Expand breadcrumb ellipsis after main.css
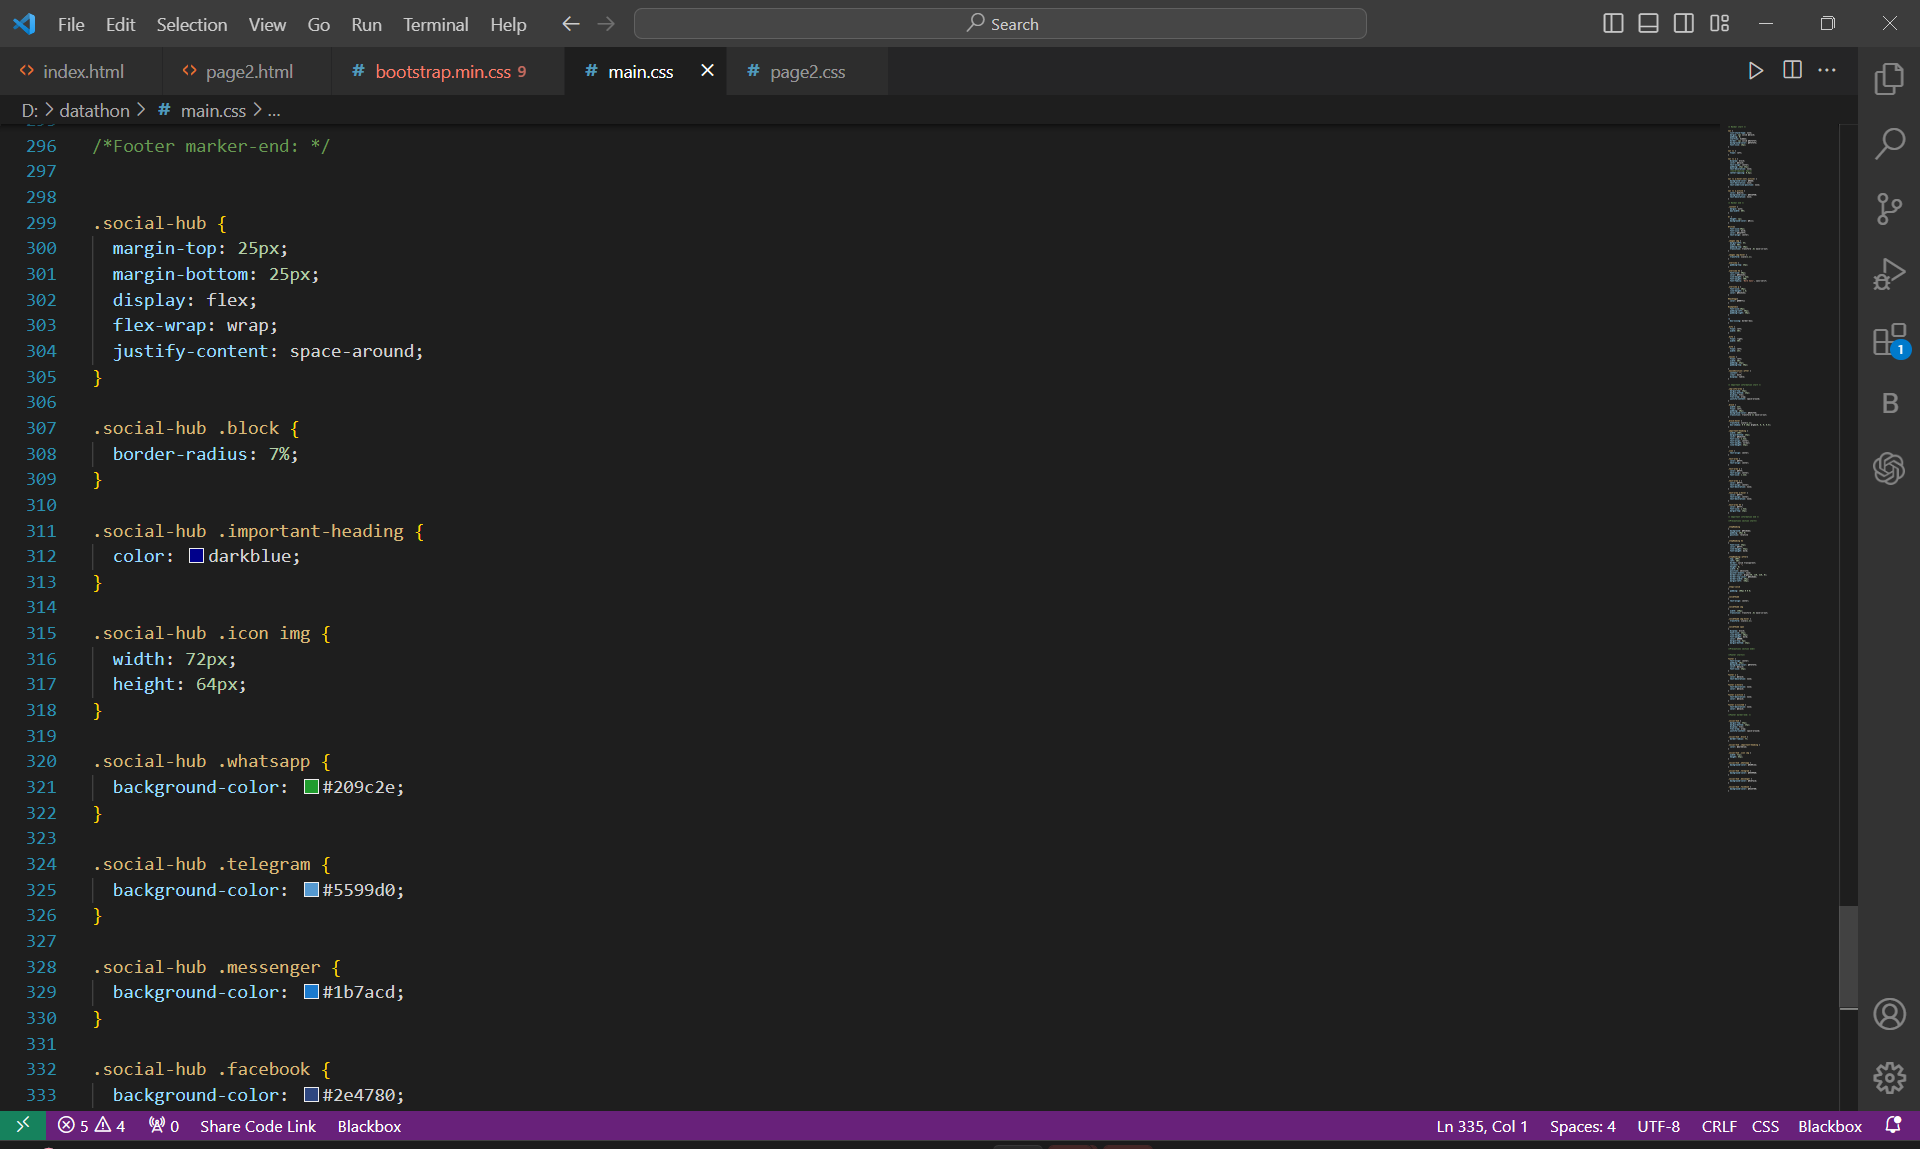1920x1149 pixels. tap(274, 111)
